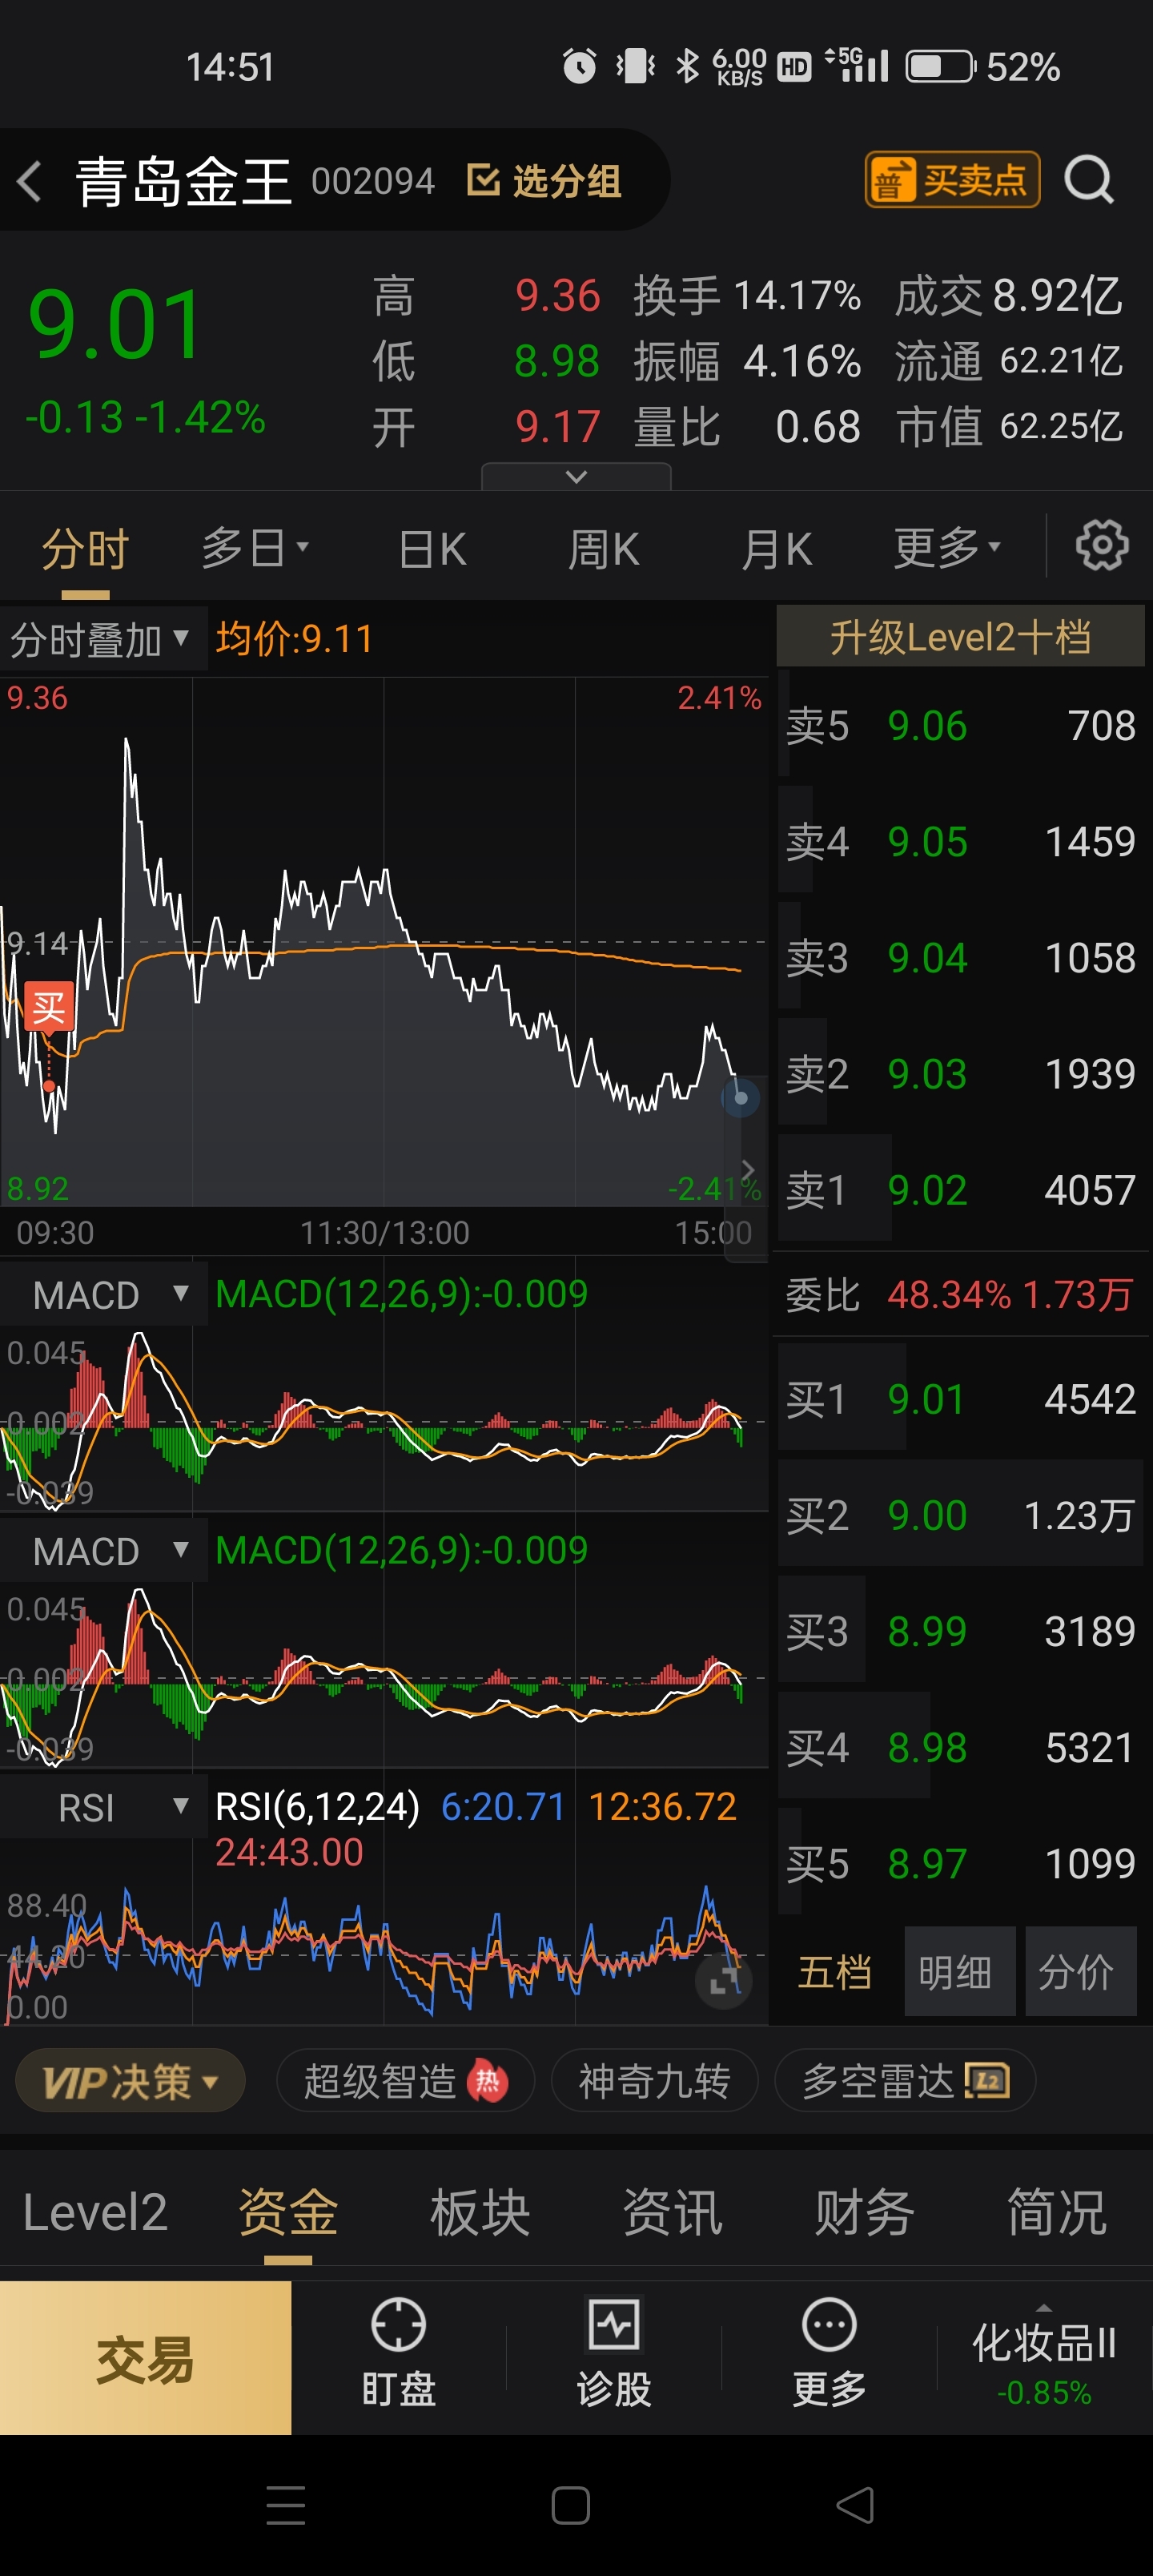Select the 五档 five-level quotes tab
Screen dimensions: 1153x2576
pyautogui.click(x=835, y=1972)
